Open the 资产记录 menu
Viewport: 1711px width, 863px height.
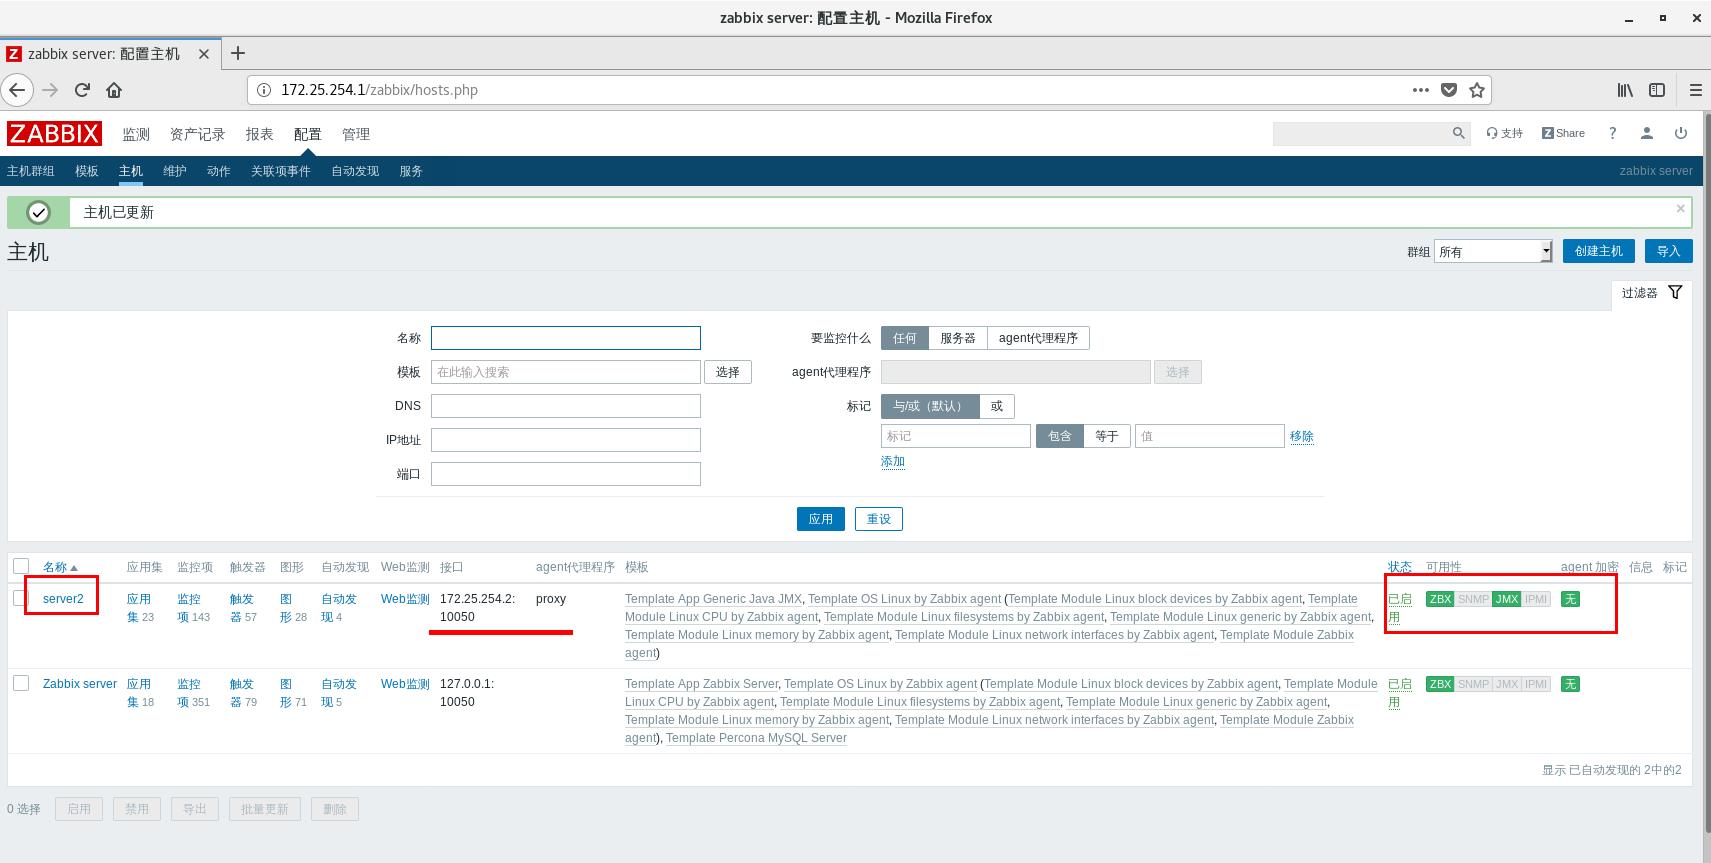click(198, 134)
